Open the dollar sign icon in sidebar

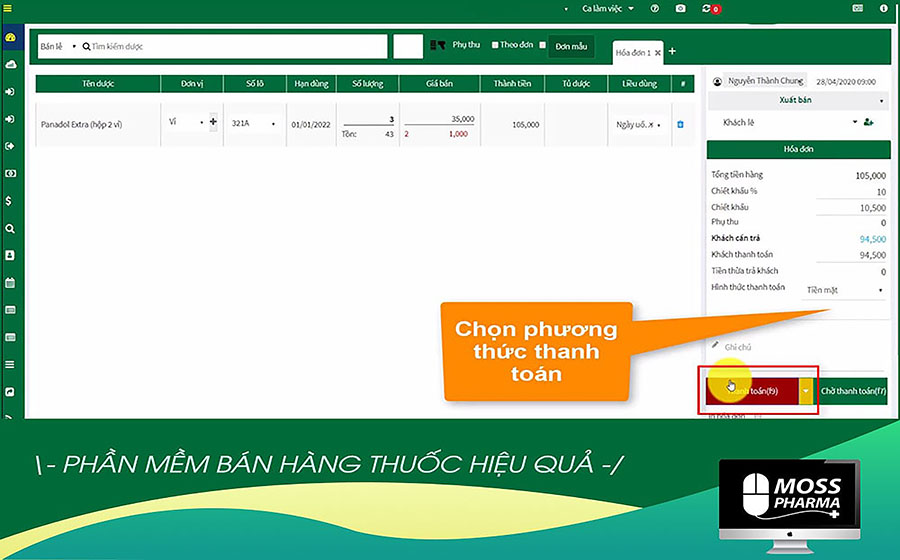[9, 201]
